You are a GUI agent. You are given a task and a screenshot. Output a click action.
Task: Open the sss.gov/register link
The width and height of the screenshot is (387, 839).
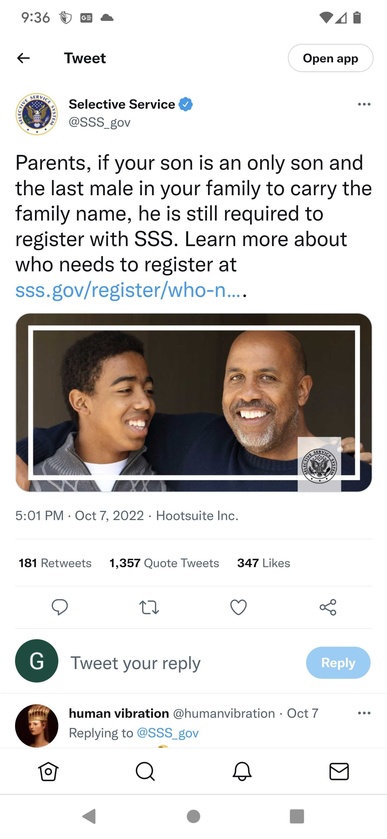coord(130,290)
